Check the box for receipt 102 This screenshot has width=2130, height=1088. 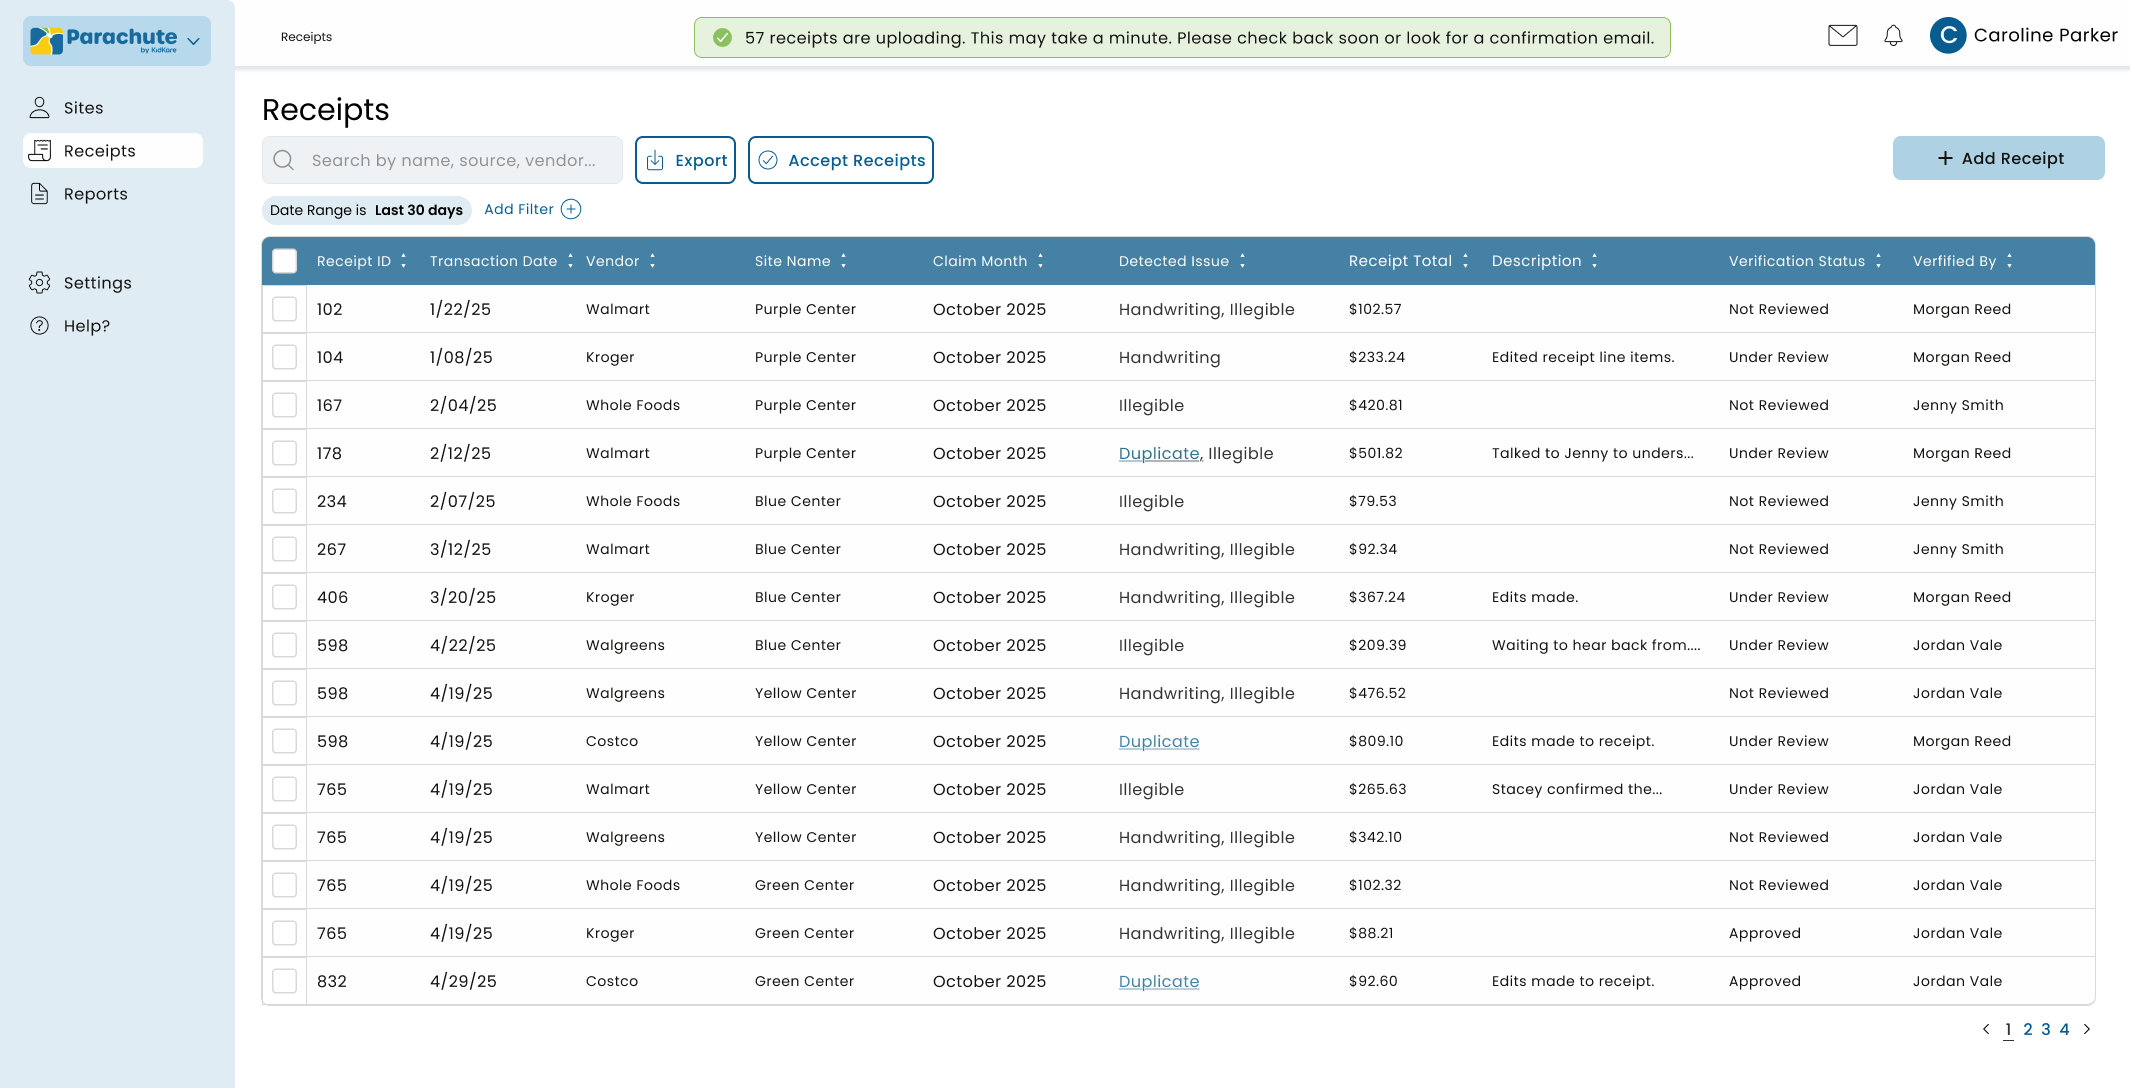285,309
